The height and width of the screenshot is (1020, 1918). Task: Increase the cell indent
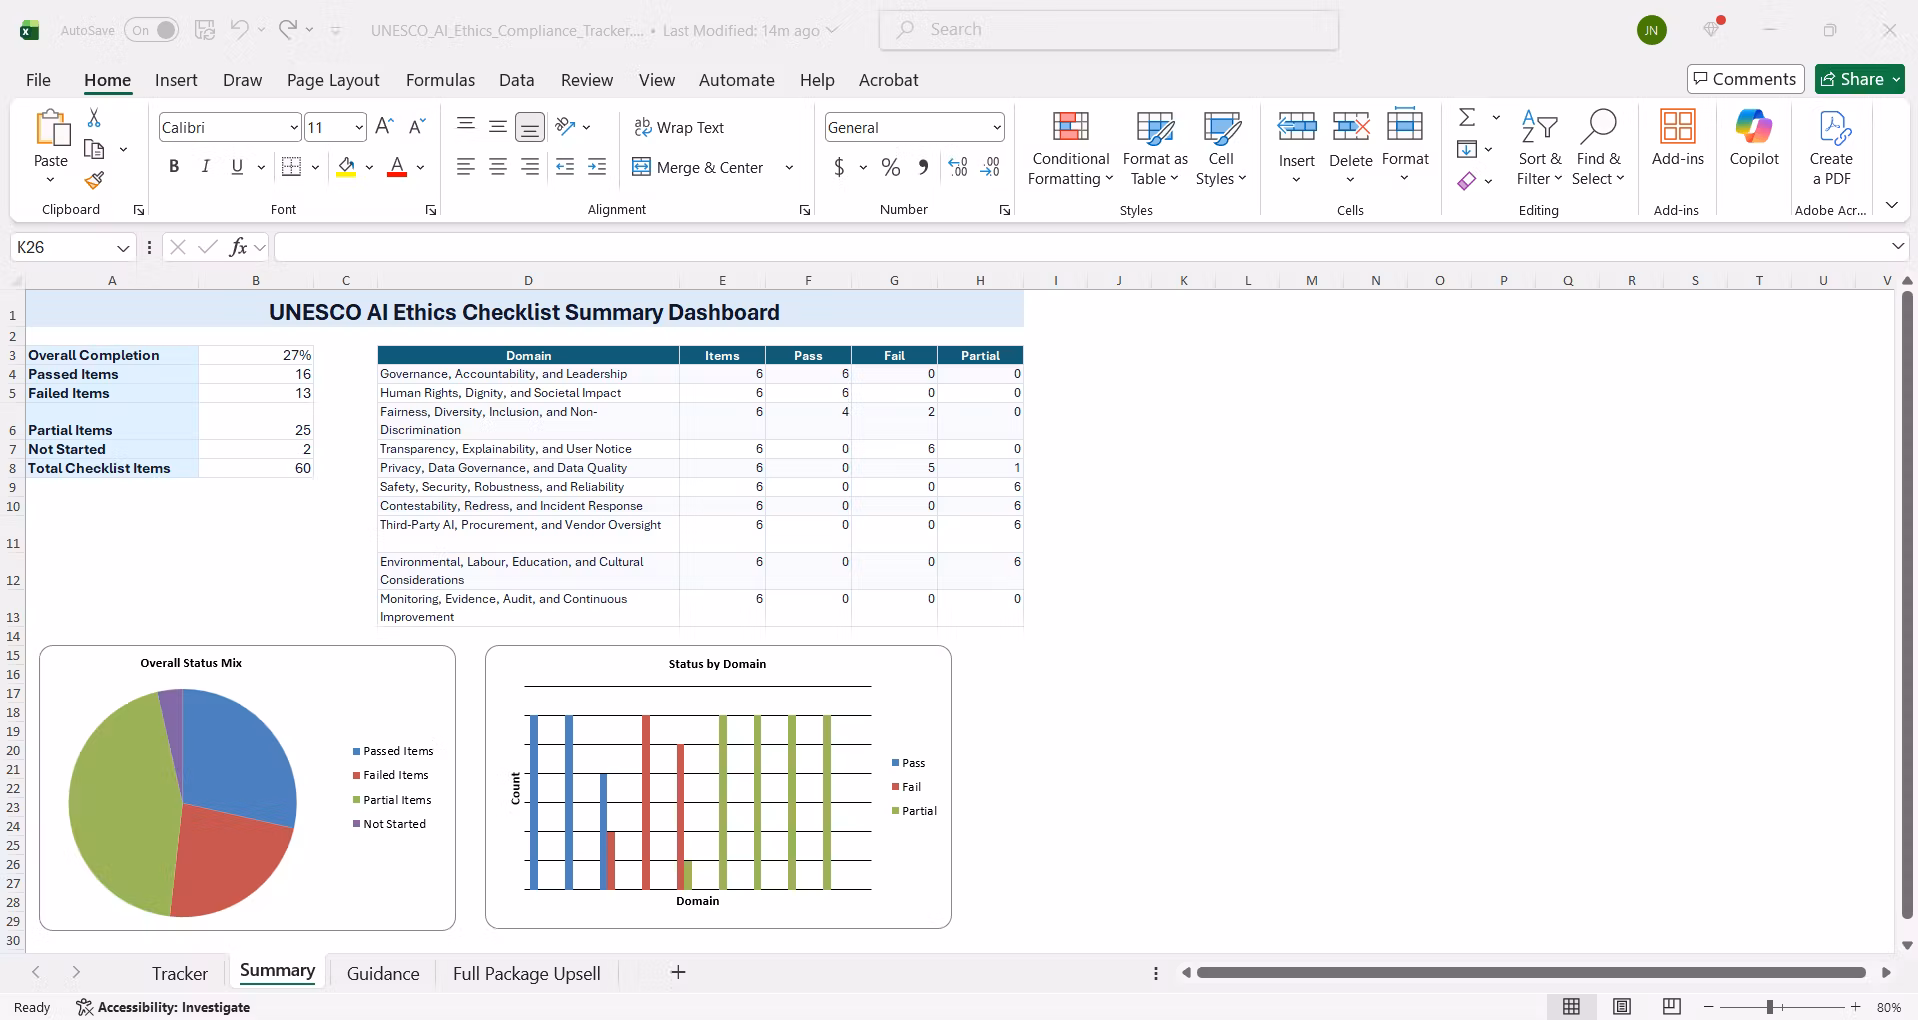click(597, 167)
